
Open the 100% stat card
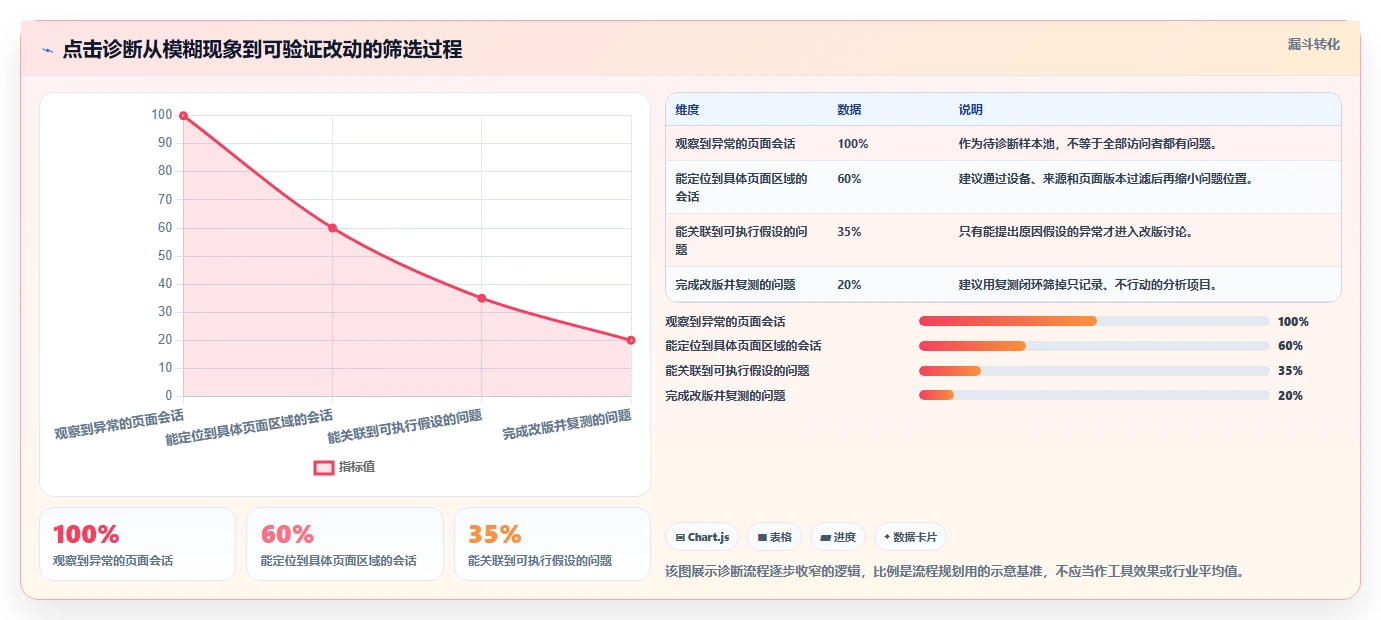tap(137, 544)
